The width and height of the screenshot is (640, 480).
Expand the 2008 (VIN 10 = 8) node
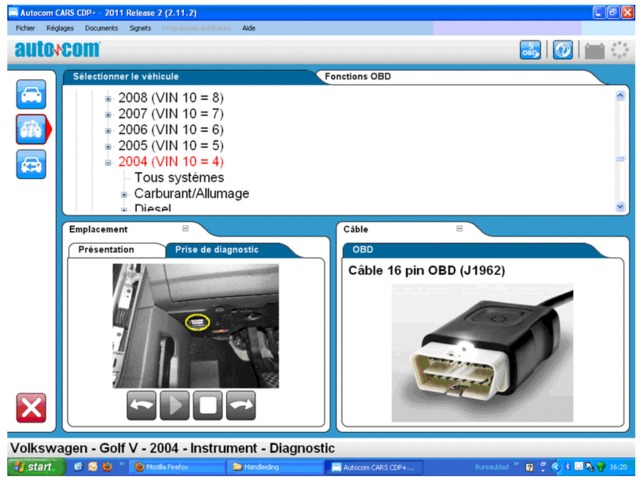coord(108,99)
